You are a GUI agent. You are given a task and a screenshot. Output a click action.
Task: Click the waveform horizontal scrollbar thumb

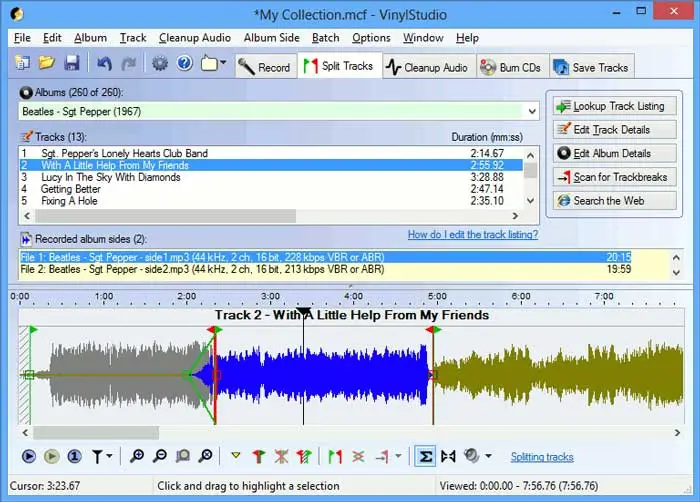pyautogui.click(x=96, y=432)
